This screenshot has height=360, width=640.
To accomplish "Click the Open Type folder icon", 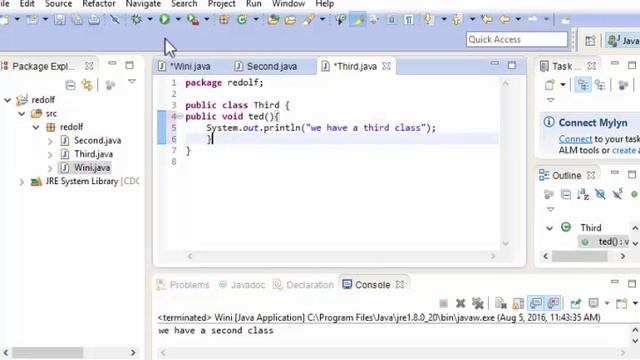I will coord(273,19).
